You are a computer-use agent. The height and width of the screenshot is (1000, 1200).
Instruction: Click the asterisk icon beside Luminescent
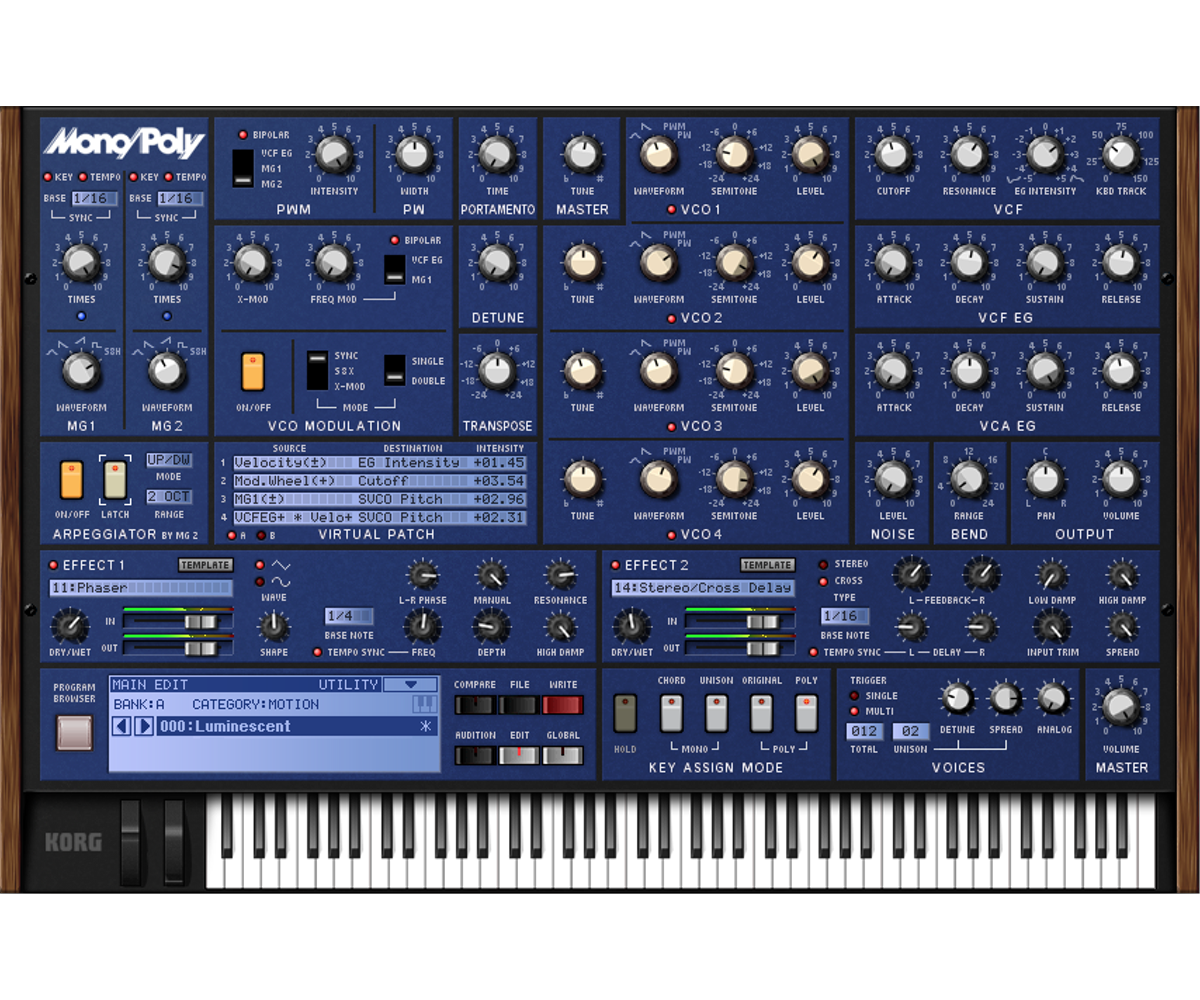coord(426,727)
